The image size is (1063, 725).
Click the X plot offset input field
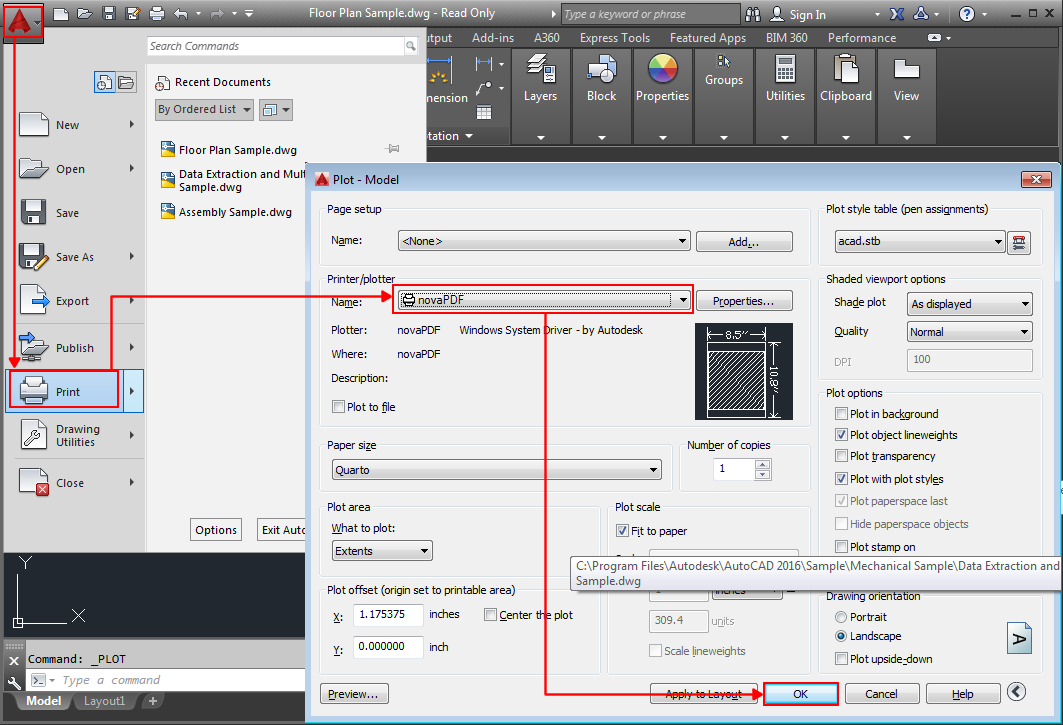[387, 615]
